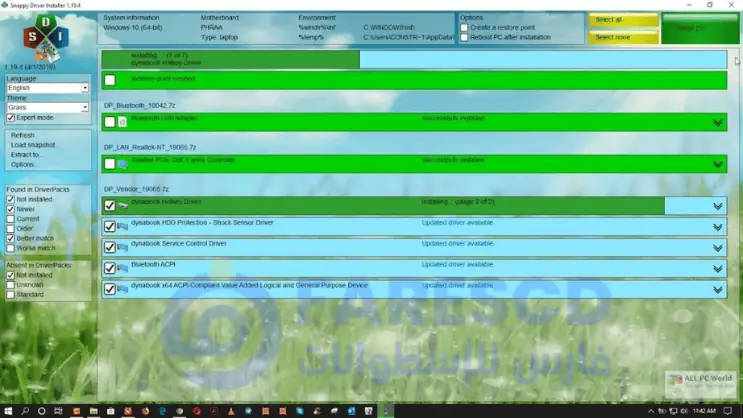Click the Select none button
Screen dimensions: 743x418
(624, 37)
